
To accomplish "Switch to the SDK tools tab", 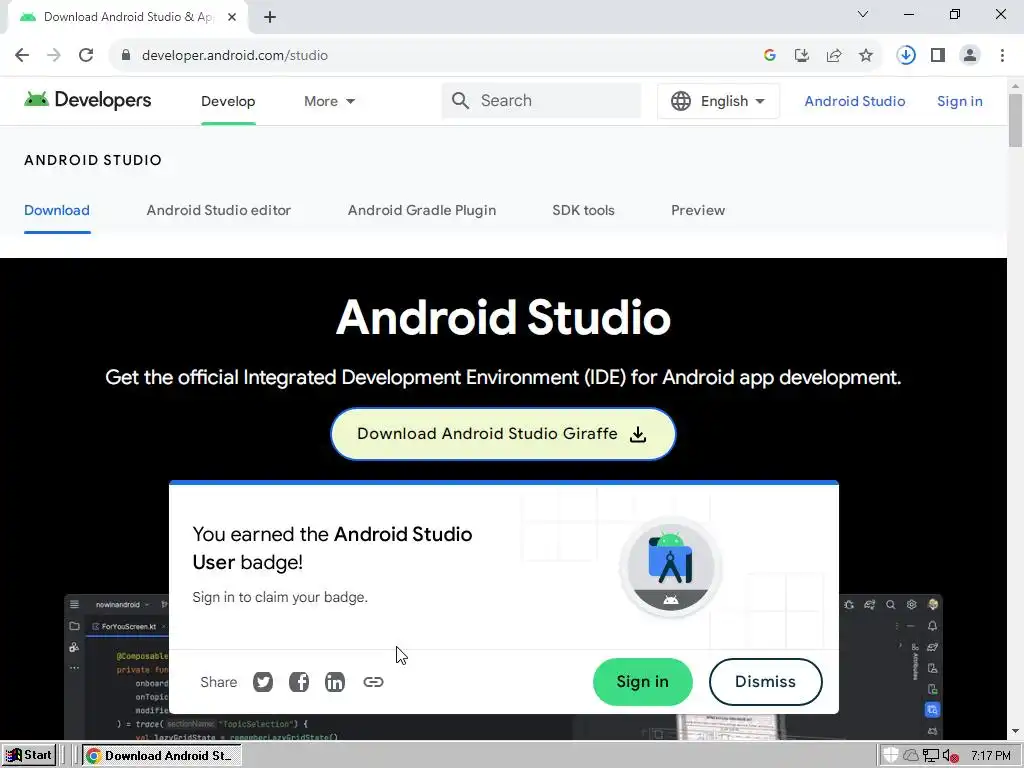I will click(x=583, y=210).
